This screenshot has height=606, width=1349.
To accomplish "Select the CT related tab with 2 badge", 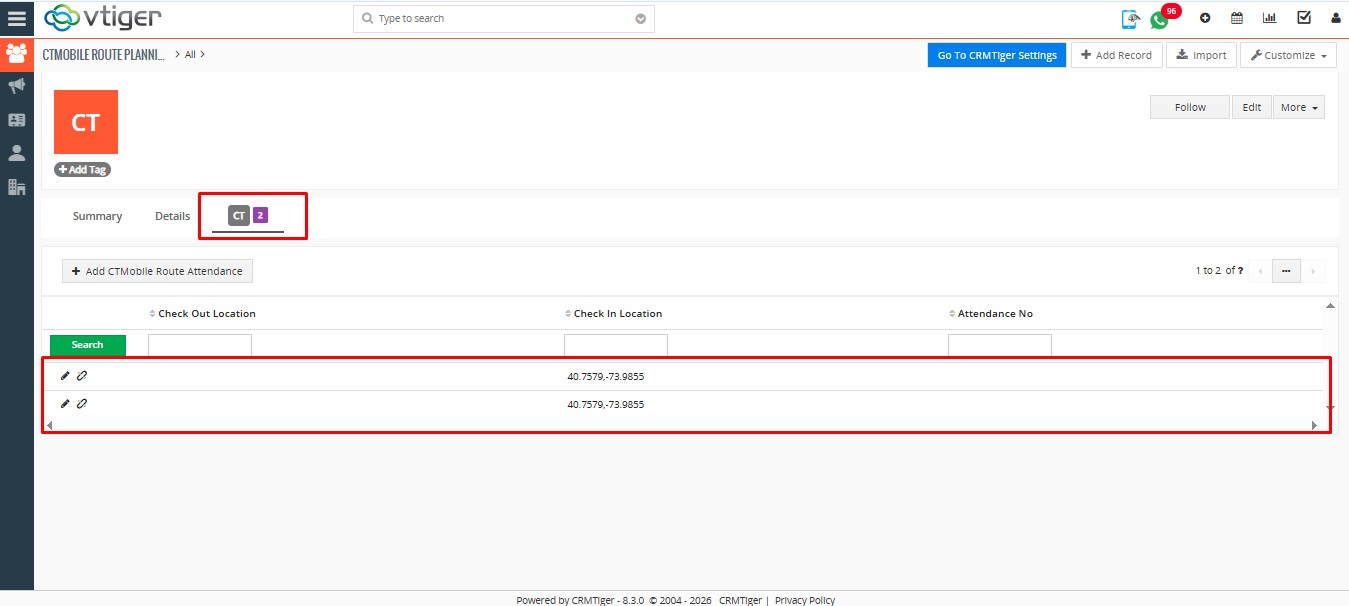I will pyautogui.click(x=248, y=216).
